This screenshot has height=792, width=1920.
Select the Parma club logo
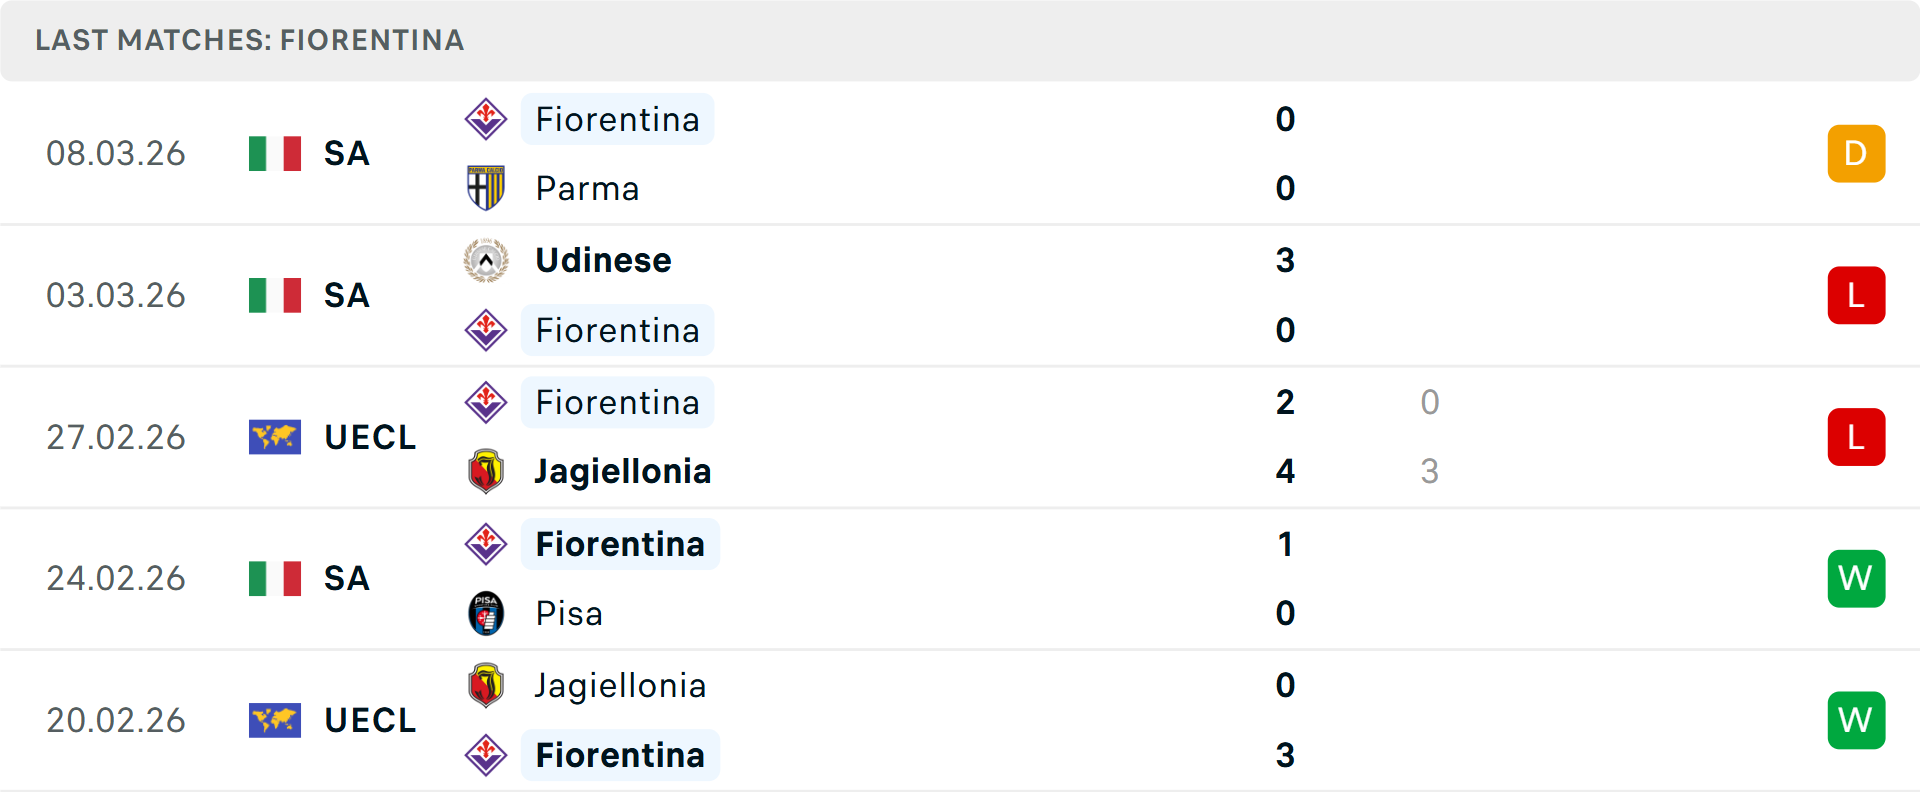(x=486, y=188)
